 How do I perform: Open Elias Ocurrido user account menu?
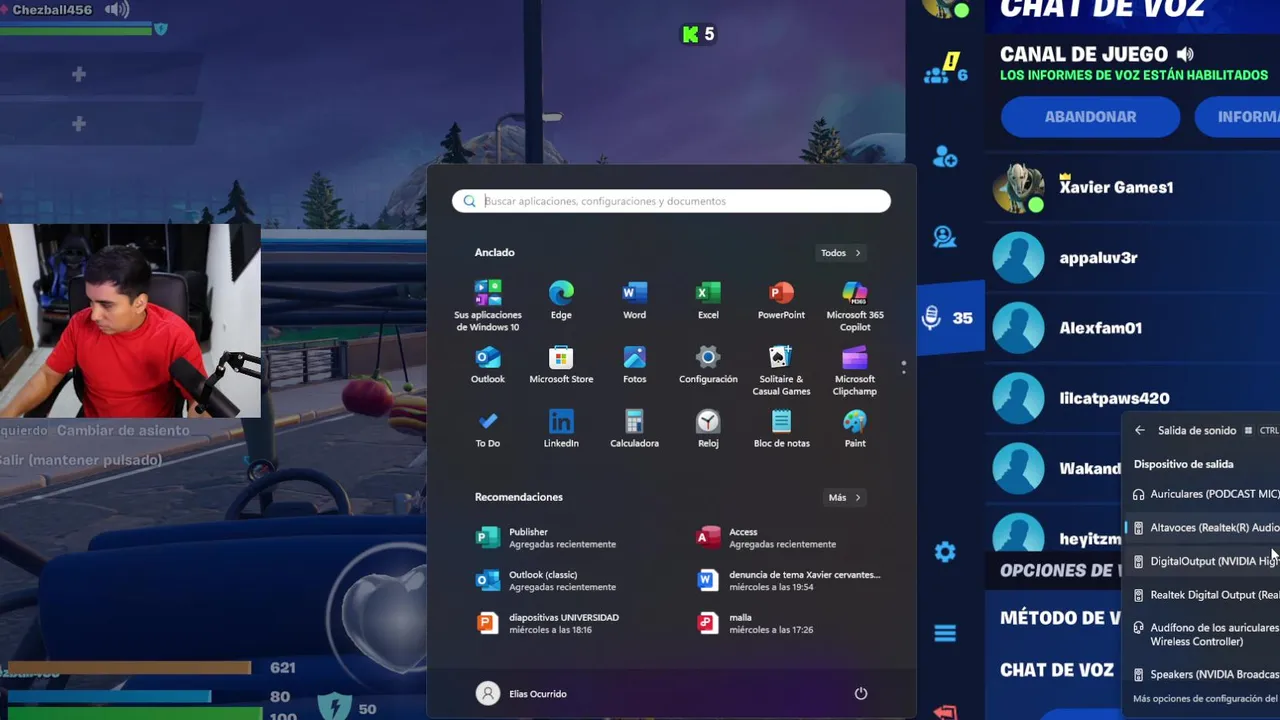[x=522, y=694]
